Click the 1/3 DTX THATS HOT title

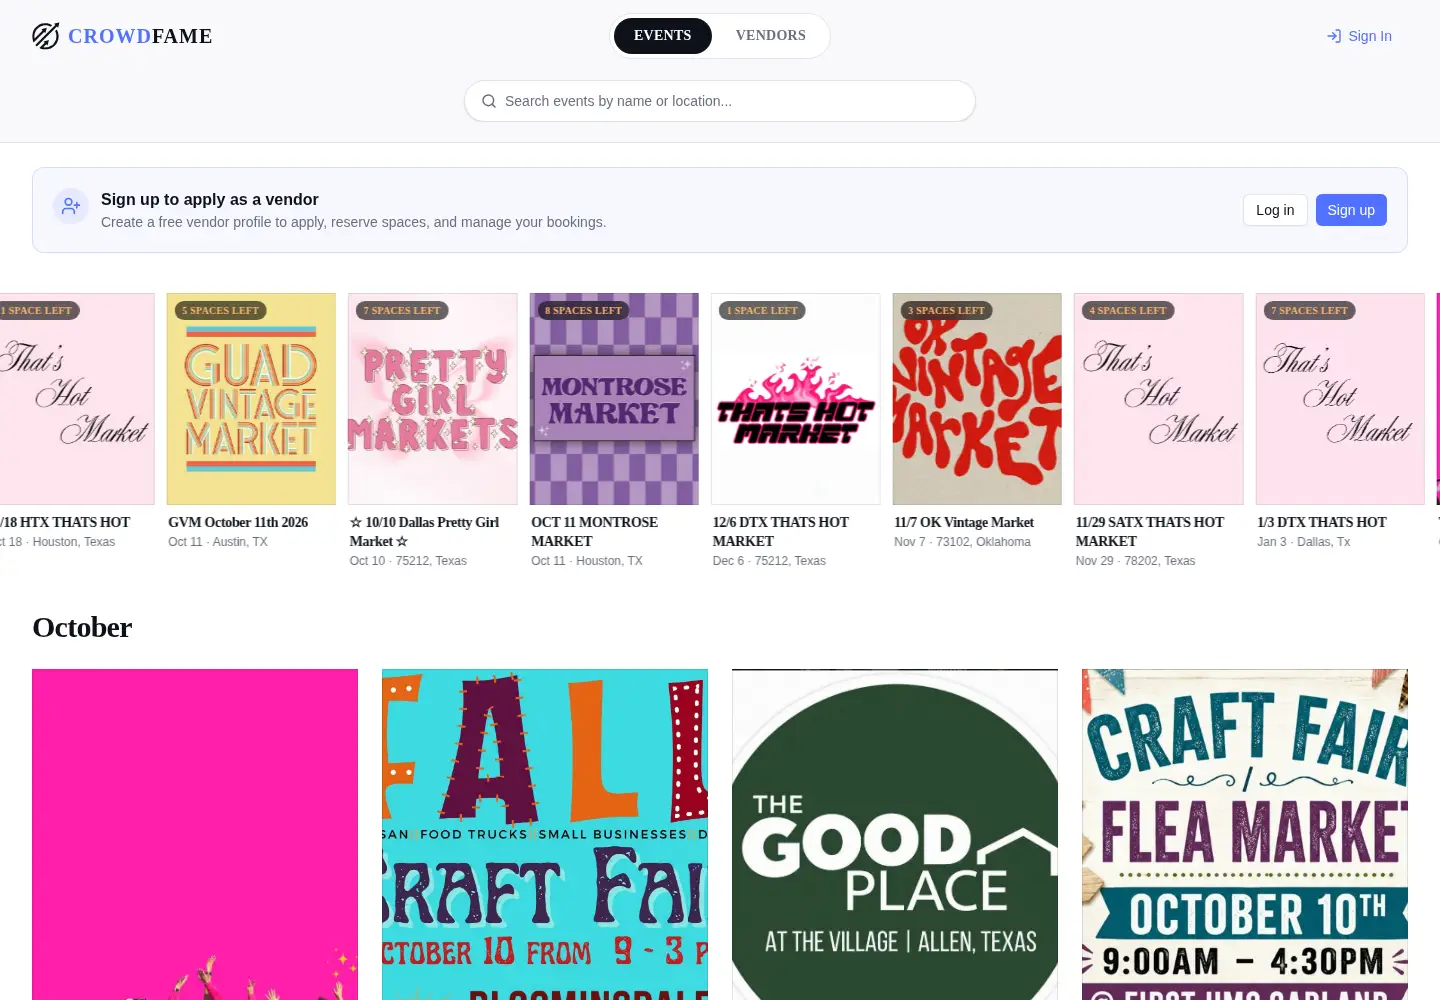[x=1321, y=522]
